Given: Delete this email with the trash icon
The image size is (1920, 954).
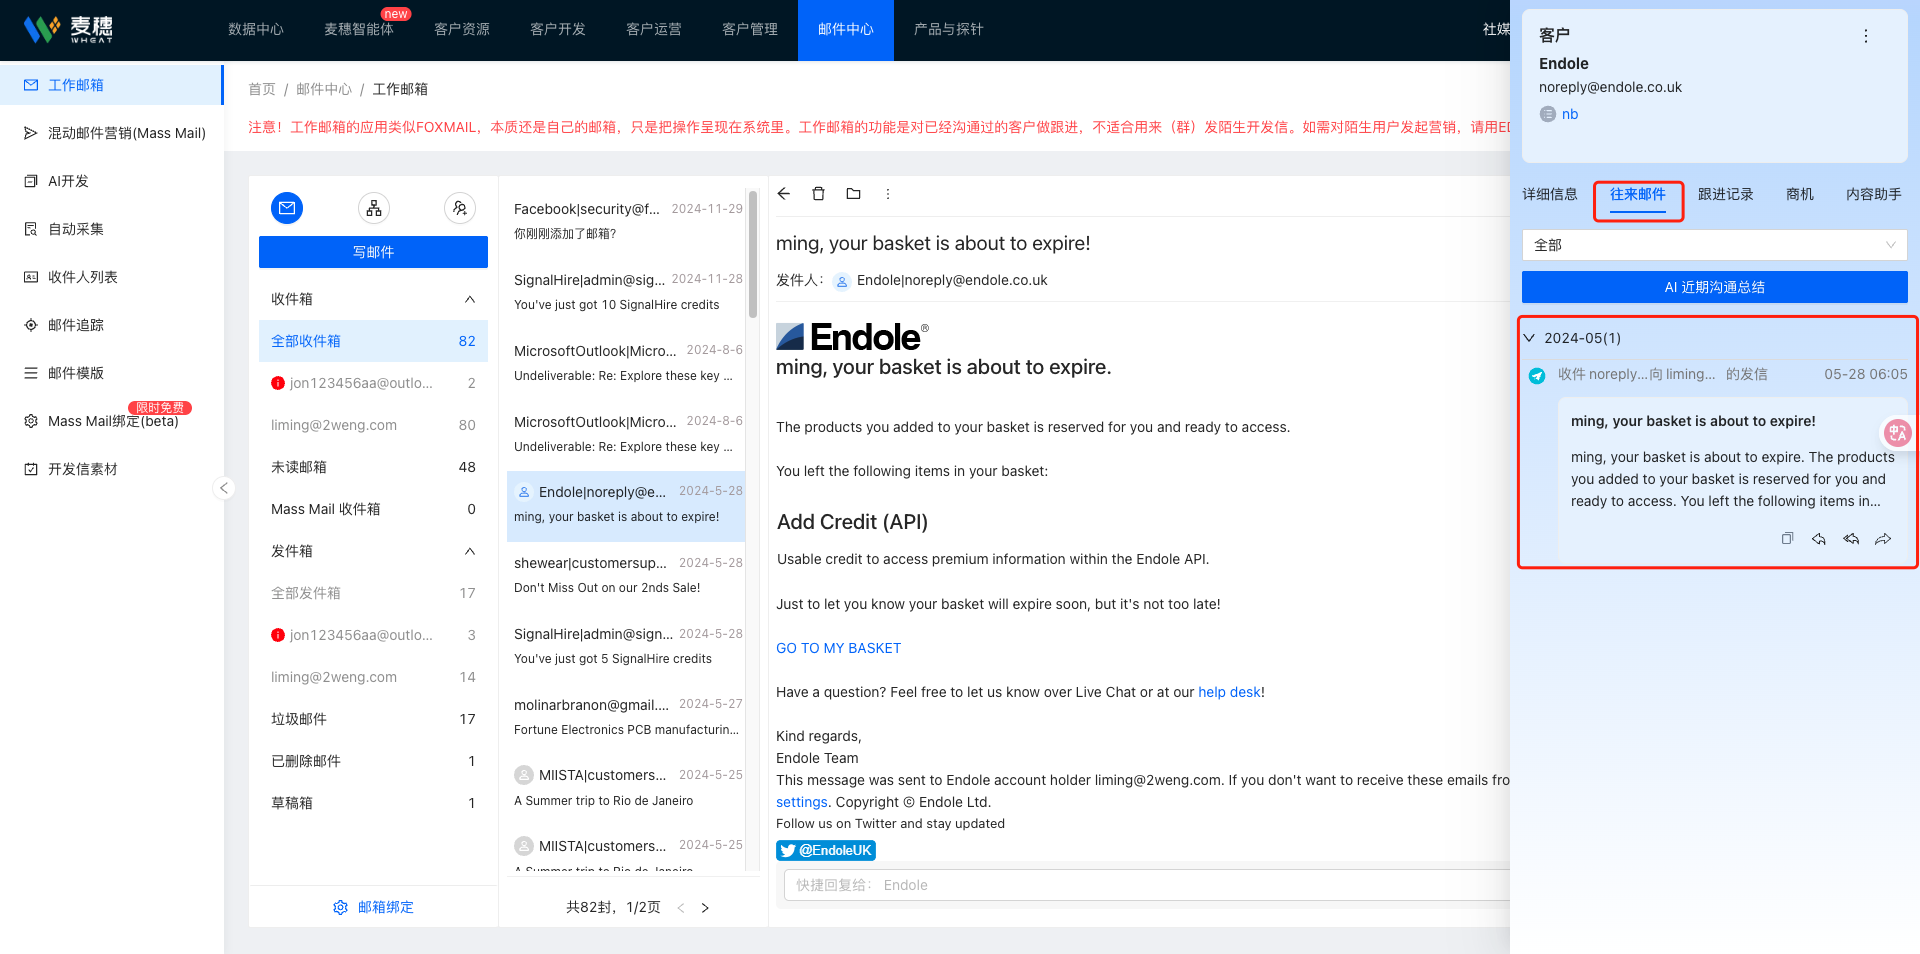Looking at the screenshot, I should tap(818, 194).
